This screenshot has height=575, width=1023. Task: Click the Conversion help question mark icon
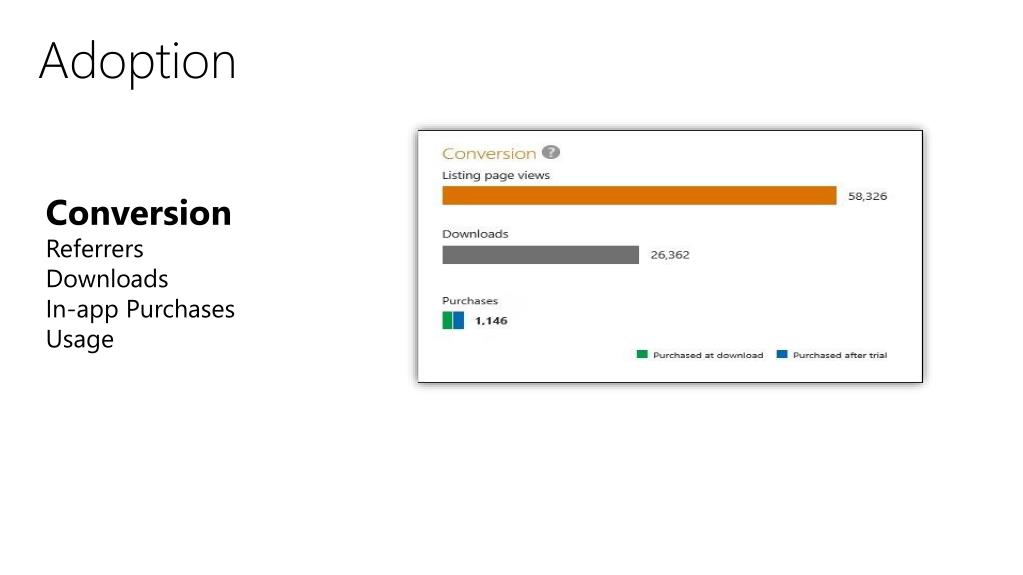coord(551,152)
